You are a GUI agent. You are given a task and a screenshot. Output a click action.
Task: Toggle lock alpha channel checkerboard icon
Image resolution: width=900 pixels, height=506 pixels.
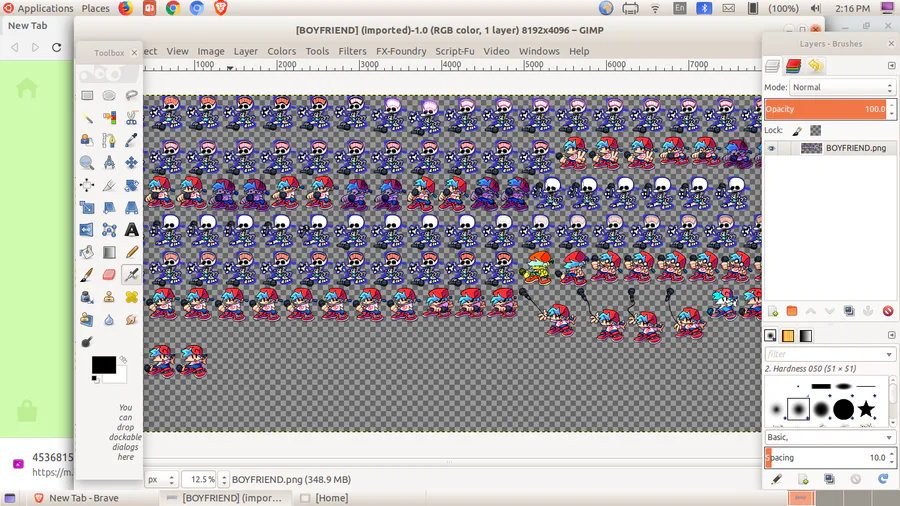click(x=816, y=130)
